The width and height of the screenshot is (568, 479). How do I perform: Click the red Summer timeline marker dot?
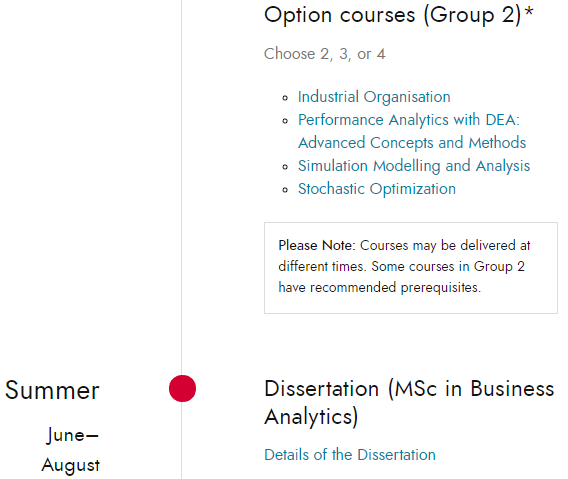(182, 388)
